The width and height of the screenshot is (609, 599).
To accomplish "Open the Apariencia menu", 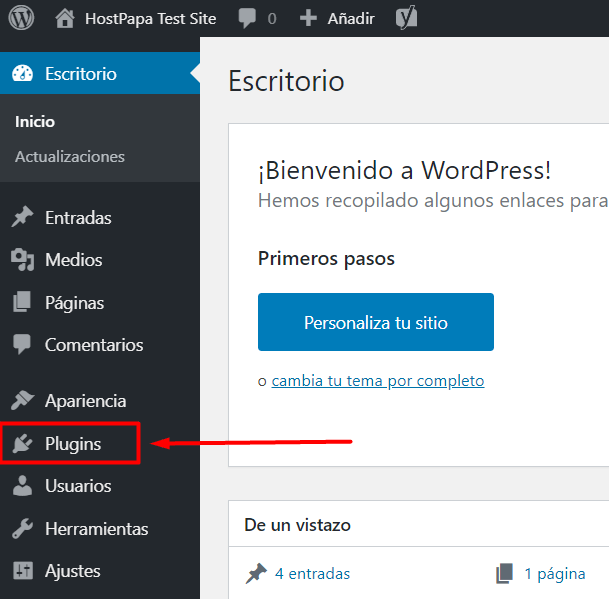I will coord(100,401).
